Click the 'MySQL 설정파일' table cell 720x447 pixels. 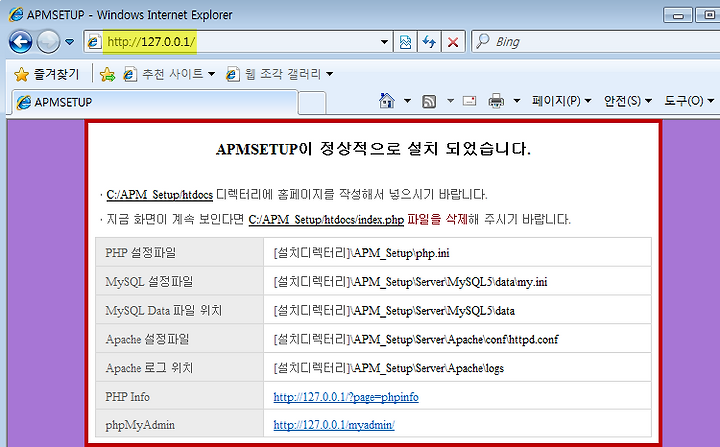180,281
